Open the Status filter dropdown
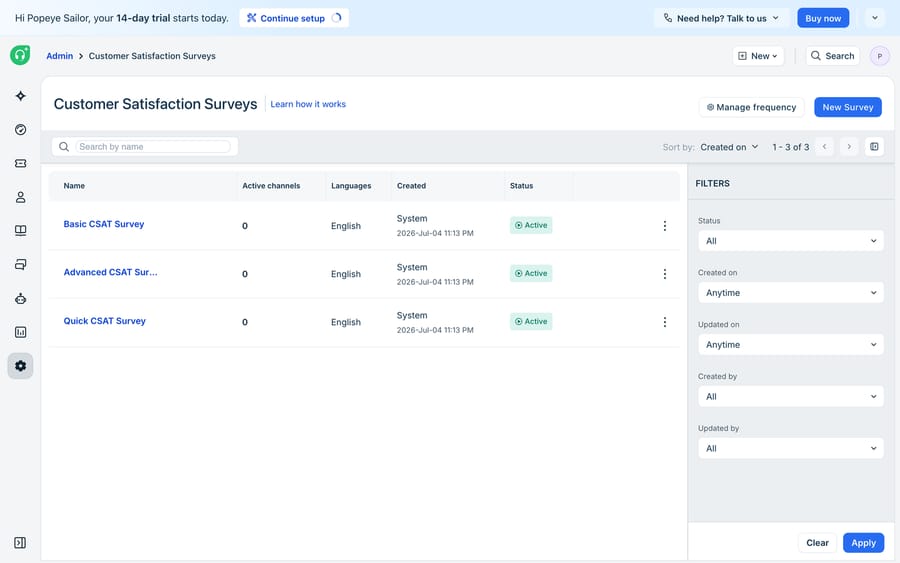Screen dimensions: 900x563 coord(790,241)
